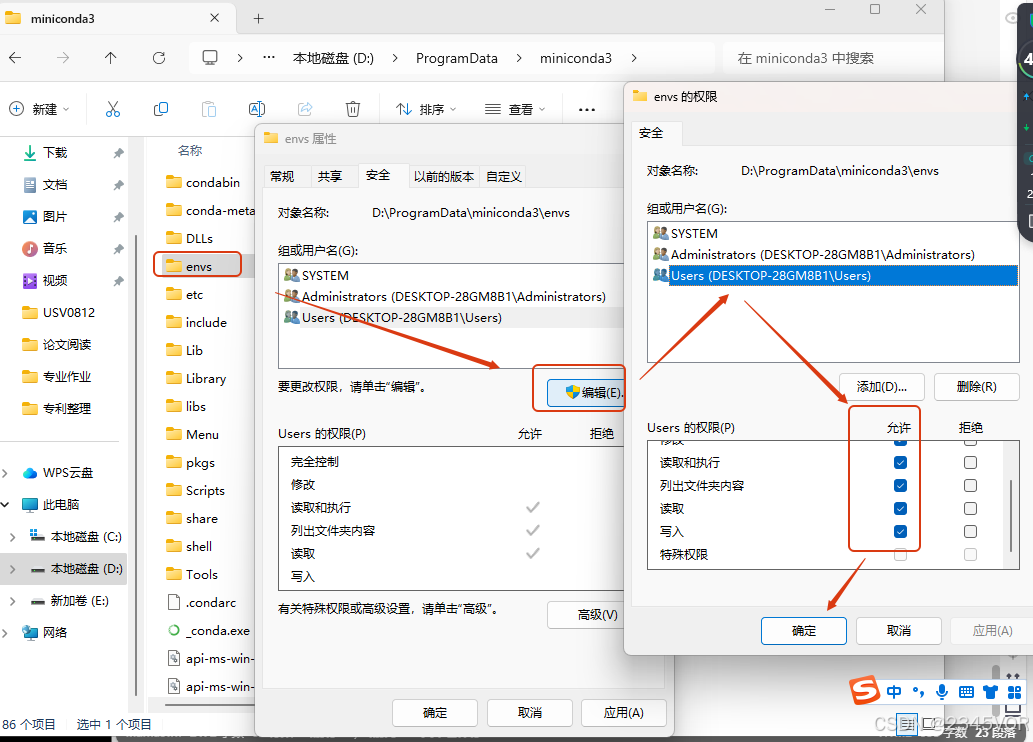Click the Refresh icon in the navigation bar
The width and height of the screenshot is (1033, 742).
(x=159, y=58)
